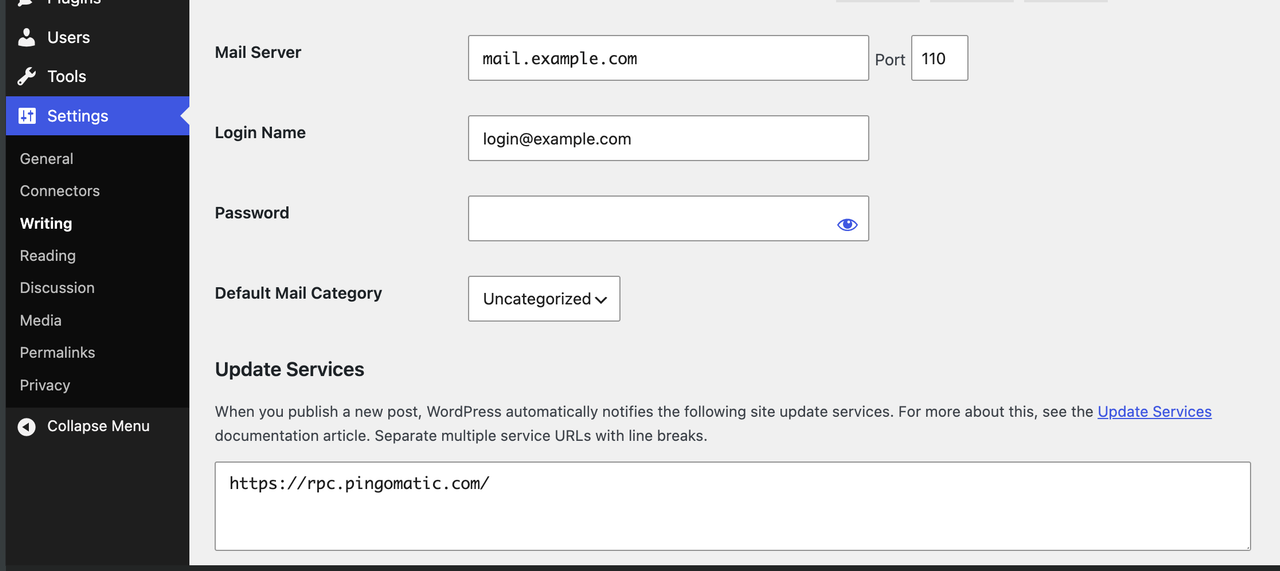Focus the Mail Server input field
Screen dimensions: 1280x571
(668, 58)
